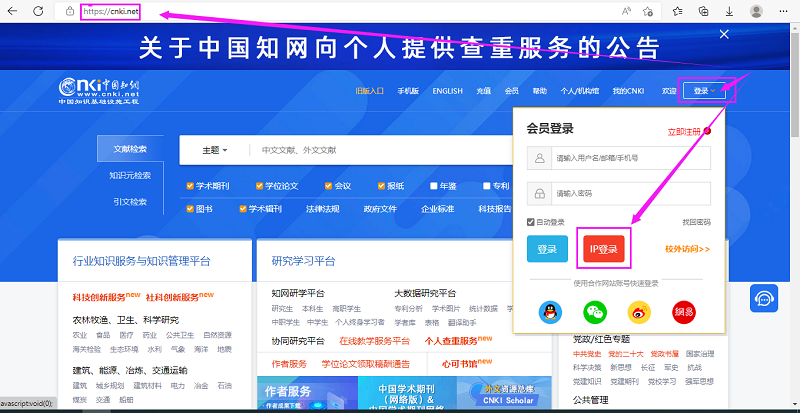Log in with WeChat green icon

pos(595,312)
